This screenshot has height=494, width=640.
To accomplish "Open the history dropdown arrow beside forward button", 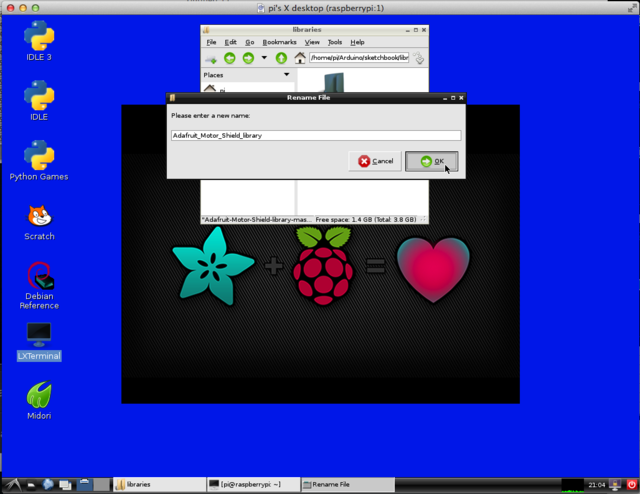I will 264,58.
